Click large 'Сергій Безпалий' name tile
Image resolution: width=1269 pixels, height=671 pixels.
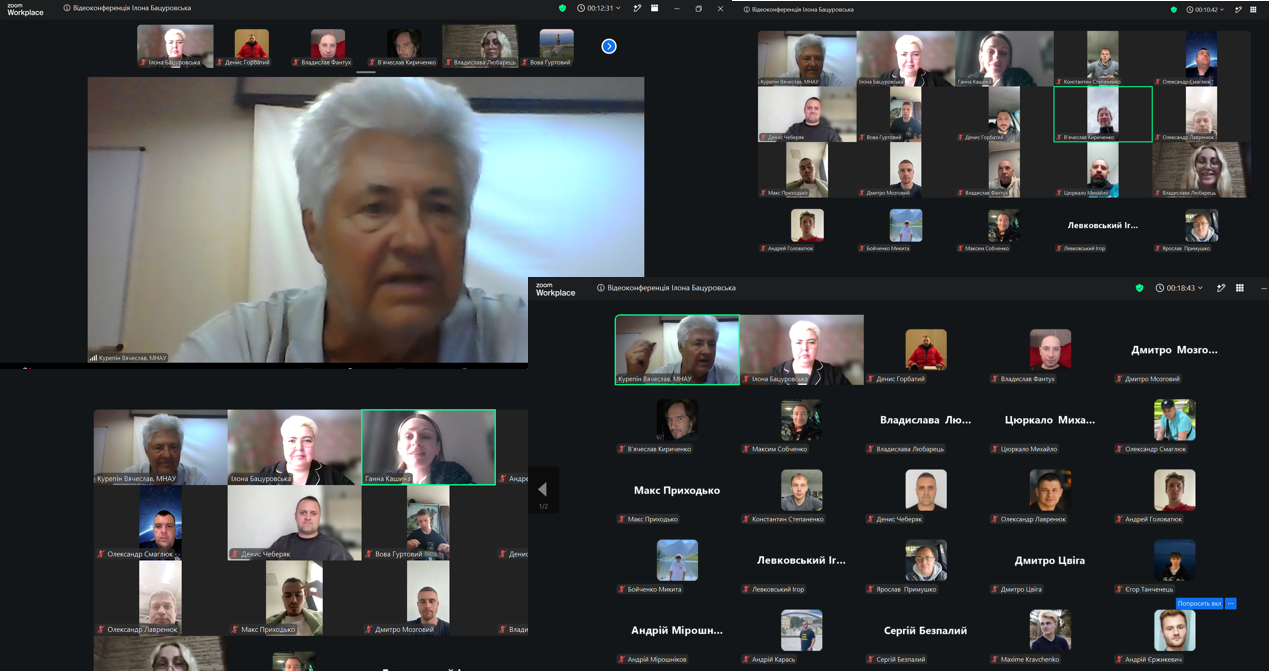click(925, 631)
